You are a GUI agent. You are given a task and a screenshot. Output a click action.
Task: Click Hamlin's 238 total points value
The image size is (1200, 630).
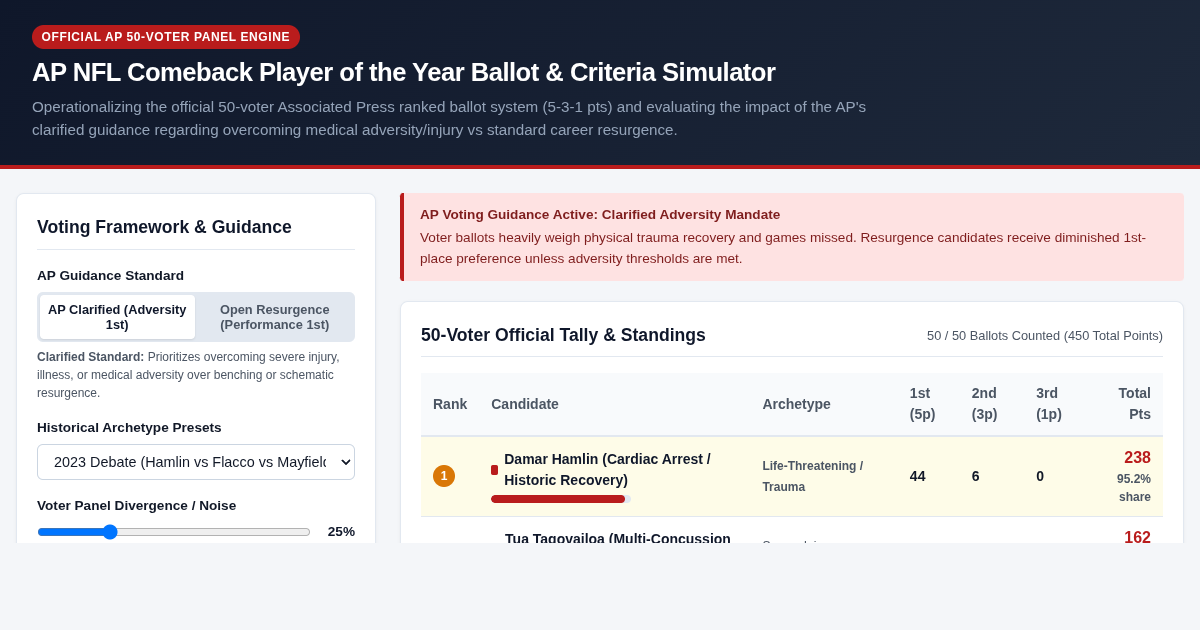[x=1137, y=458]
